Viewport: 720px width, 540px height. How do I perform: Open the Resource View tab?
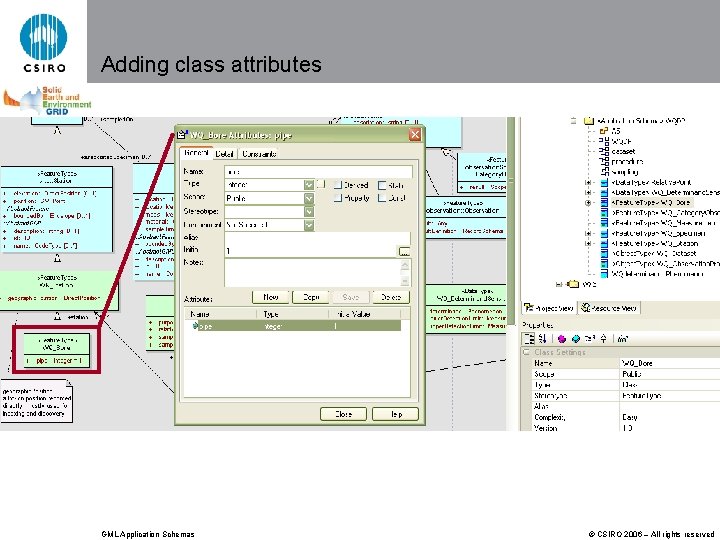(609, 308)
